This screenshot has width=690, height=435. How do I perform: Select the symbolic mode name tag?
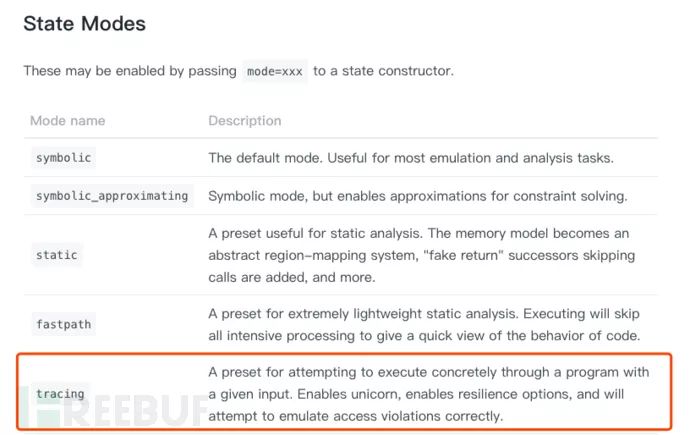click(65, 158)
